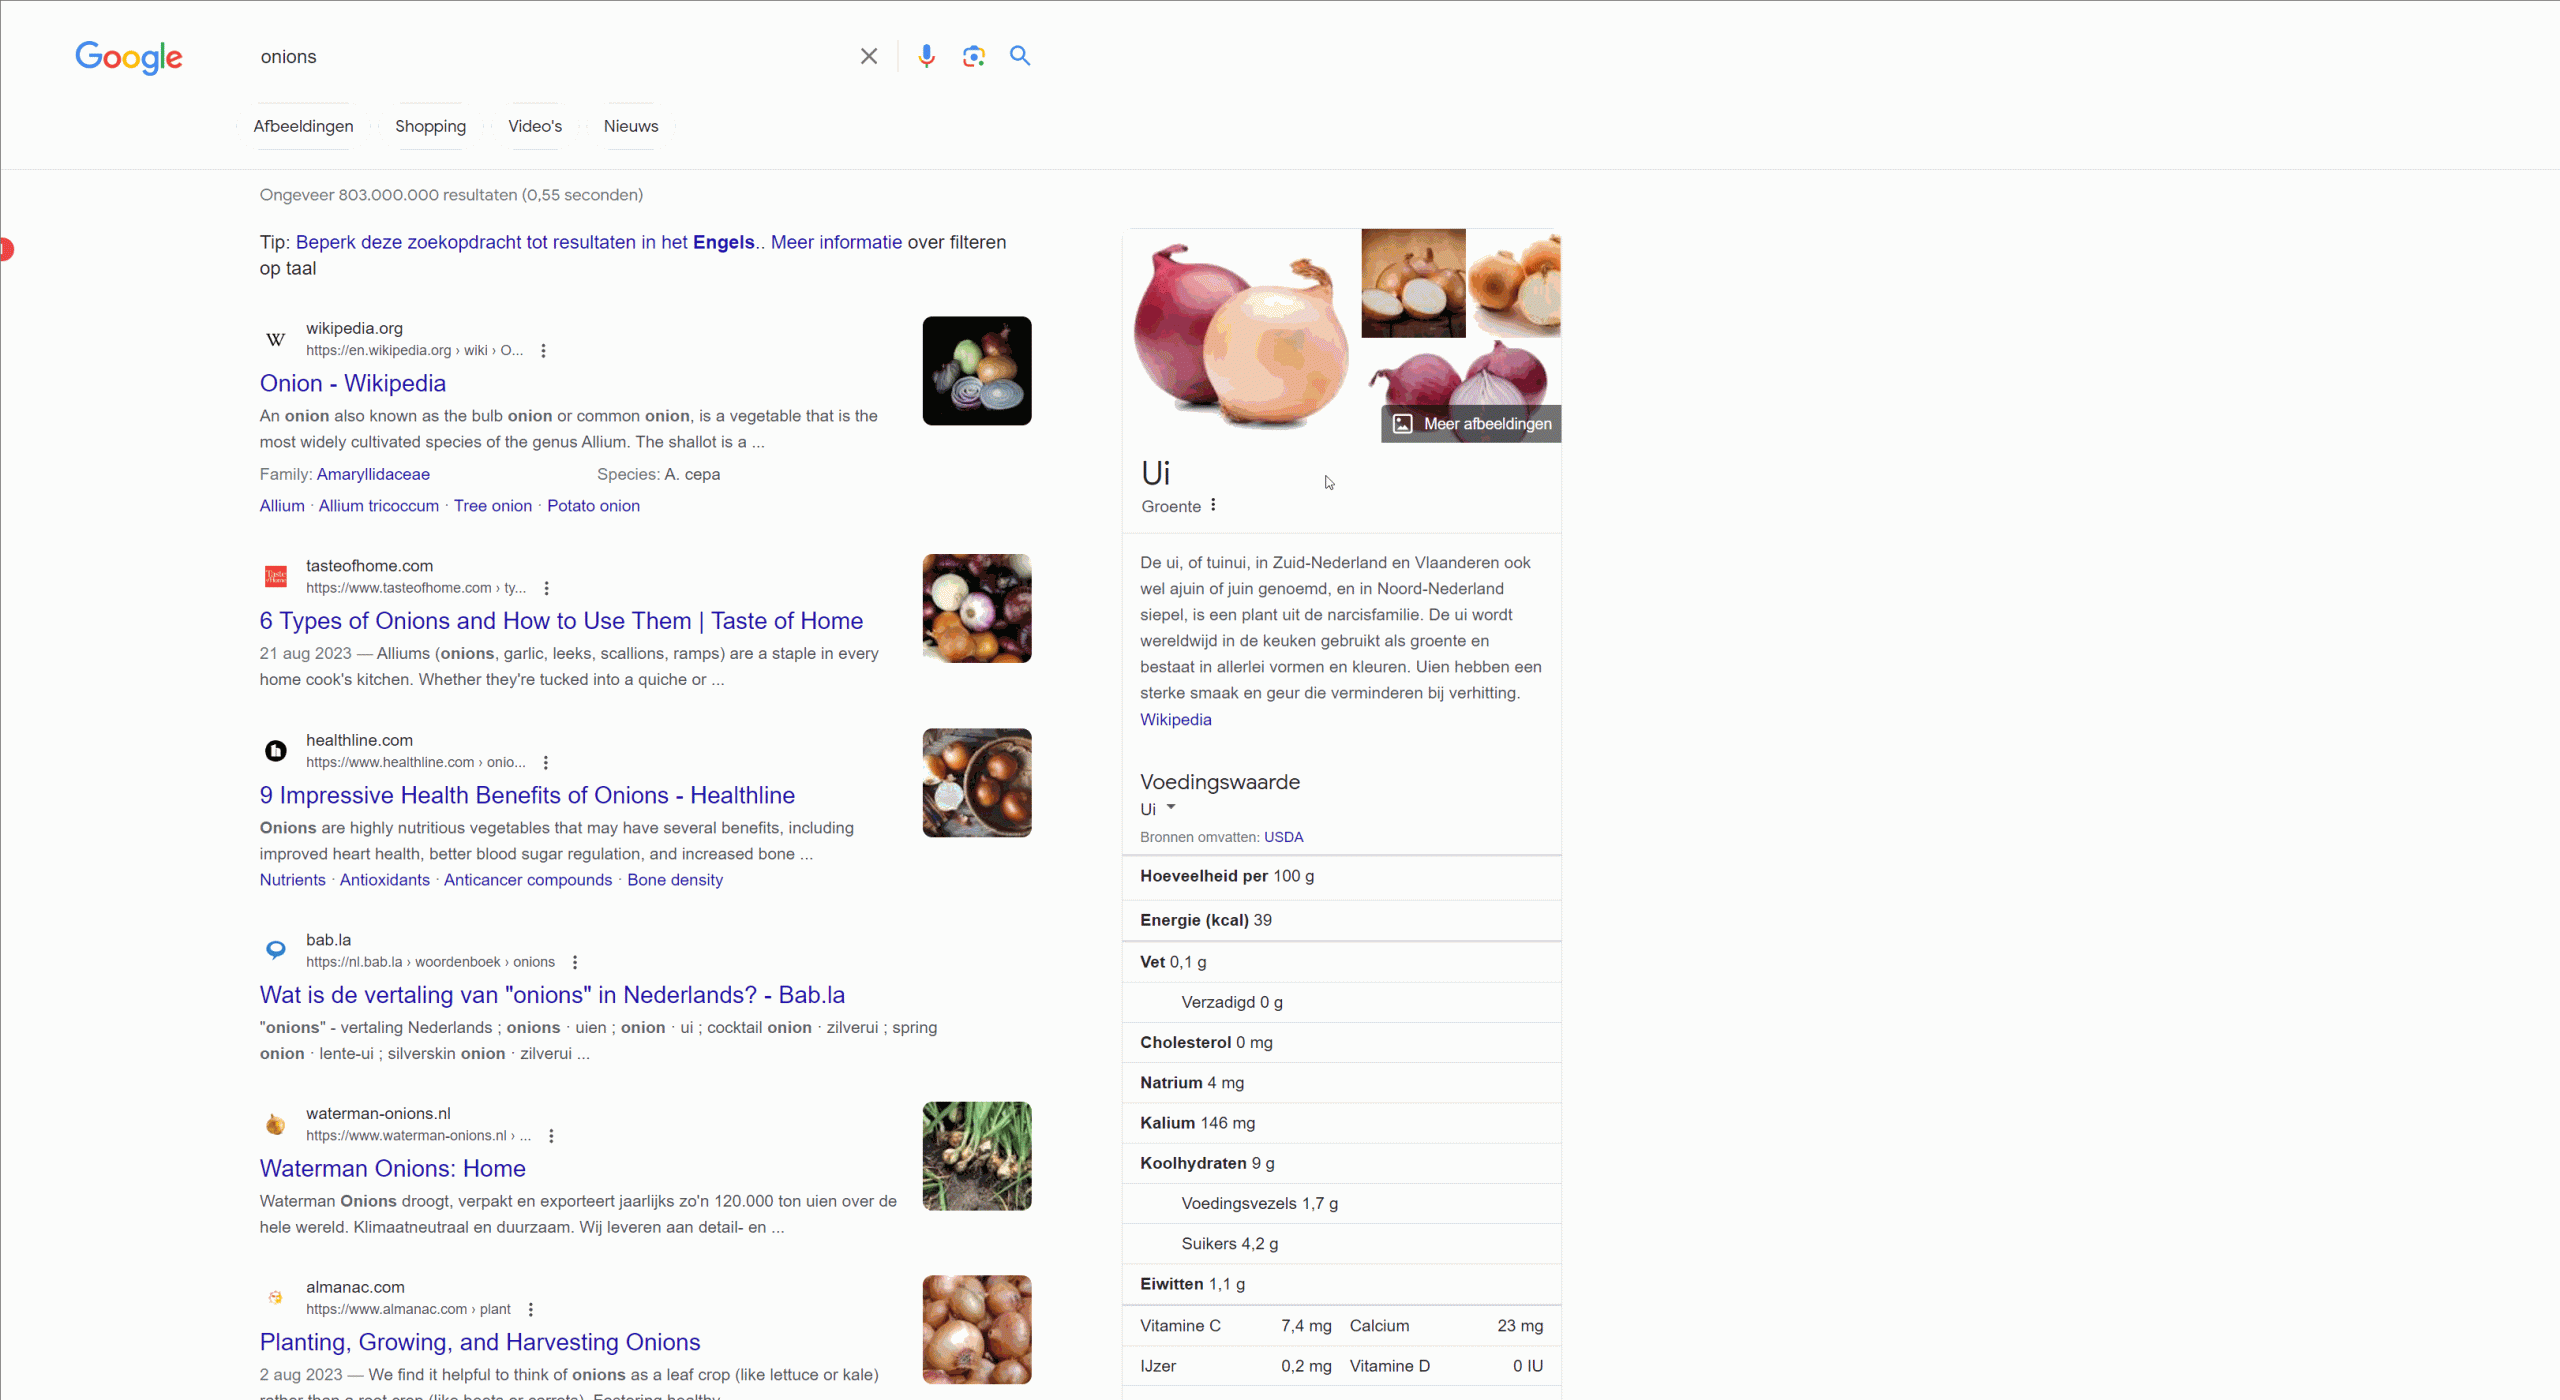Open the Wikipedia link in knowledge panel
This screenshot has width=2560, height=1400.
[x=1176, y=720]
